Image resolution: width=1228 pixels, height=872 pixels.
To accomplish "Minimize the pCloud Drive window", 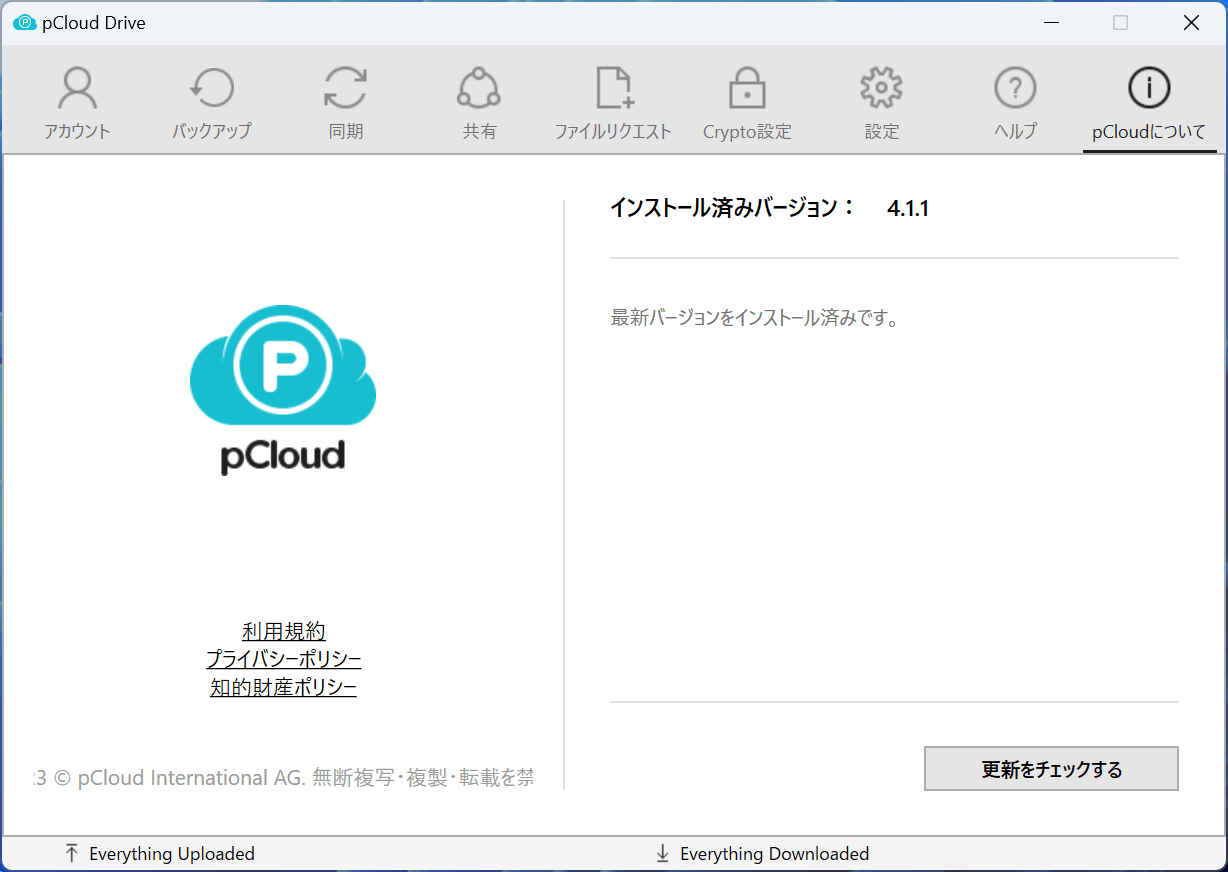I will click(1051, 23).
